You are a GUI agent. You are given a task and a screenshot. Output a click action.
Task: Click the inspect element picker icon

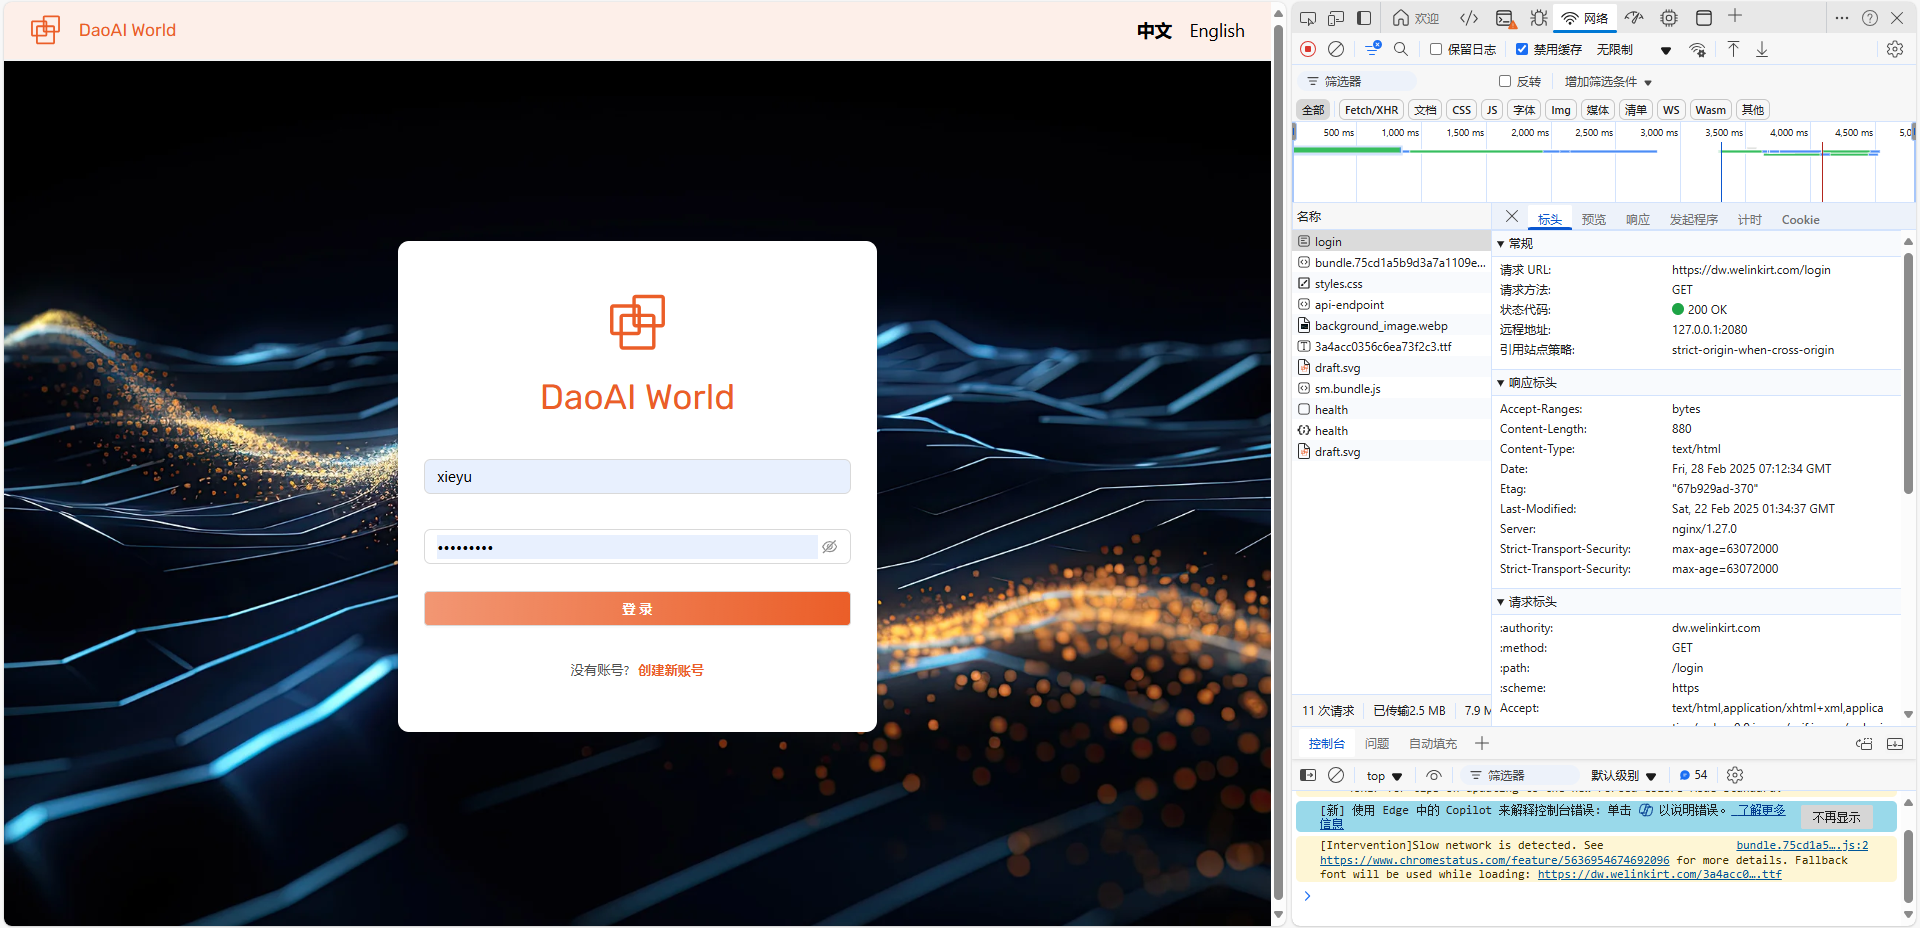coord(1307,18)
